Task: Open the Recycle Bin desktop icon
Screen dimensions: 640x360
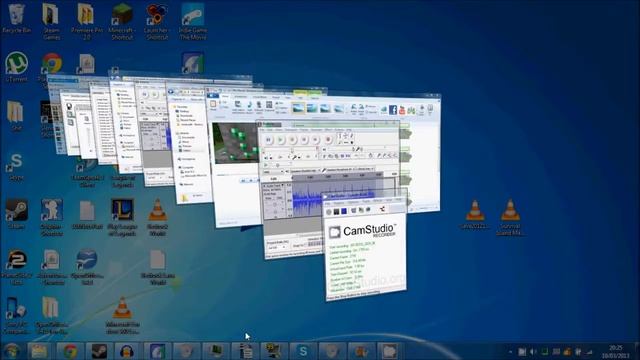Action: [16, 18]
